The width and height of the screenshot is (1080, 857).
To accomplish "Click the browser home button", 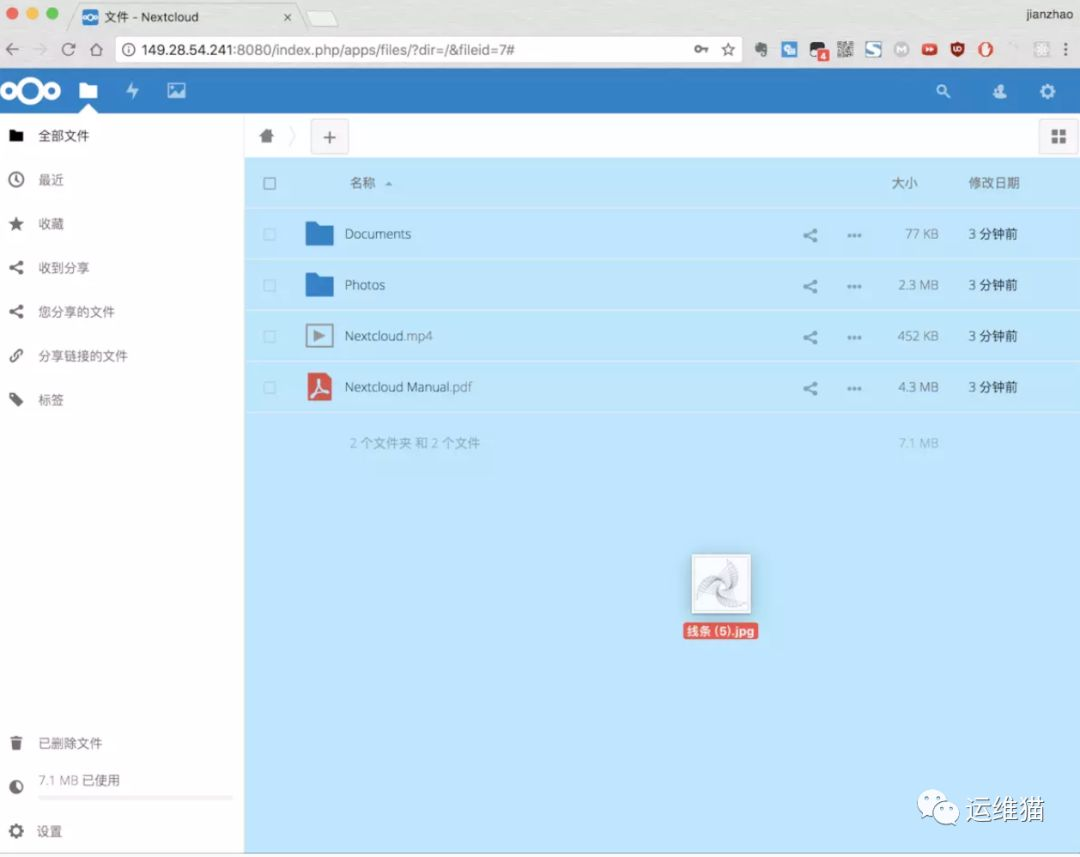I will pos(96,50).
